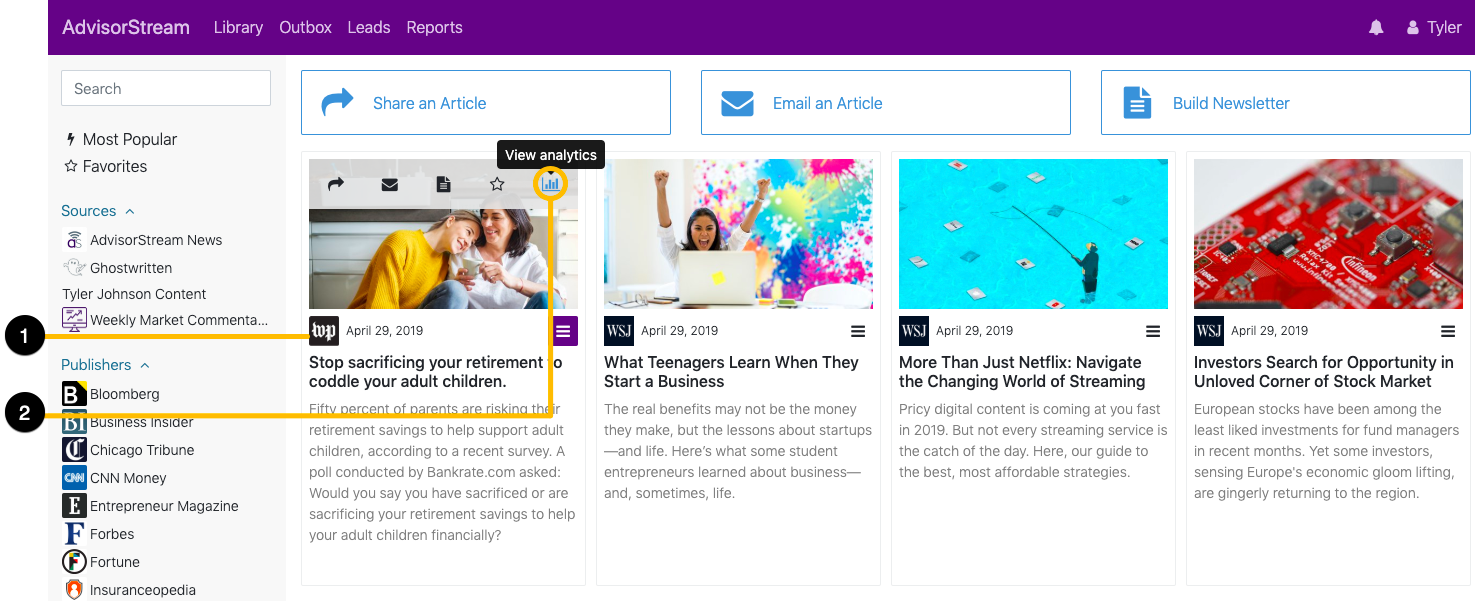This screenshot has width=1475, height=601.
Task: Show Favorites articles
Action: (106, 166)
